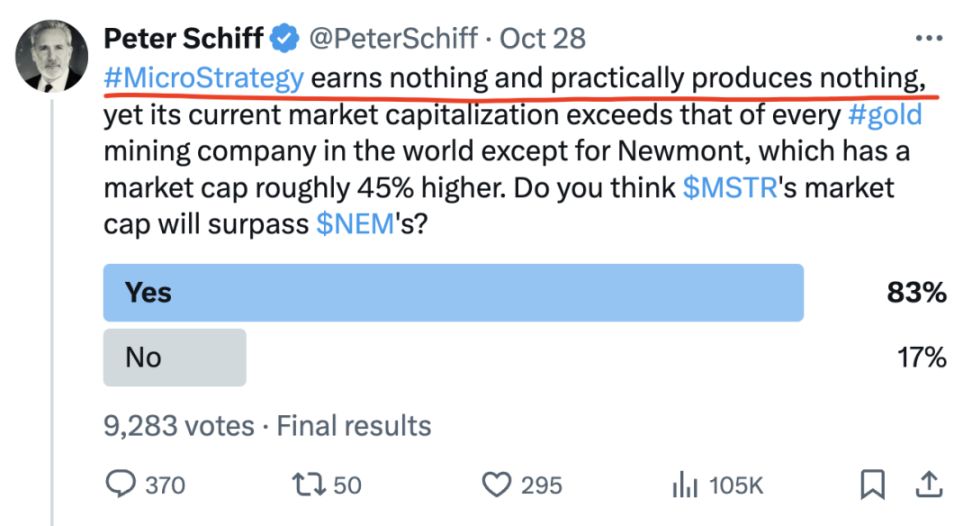Open the #gold hashtag
The image size is (972, 526).
point(884,117)
